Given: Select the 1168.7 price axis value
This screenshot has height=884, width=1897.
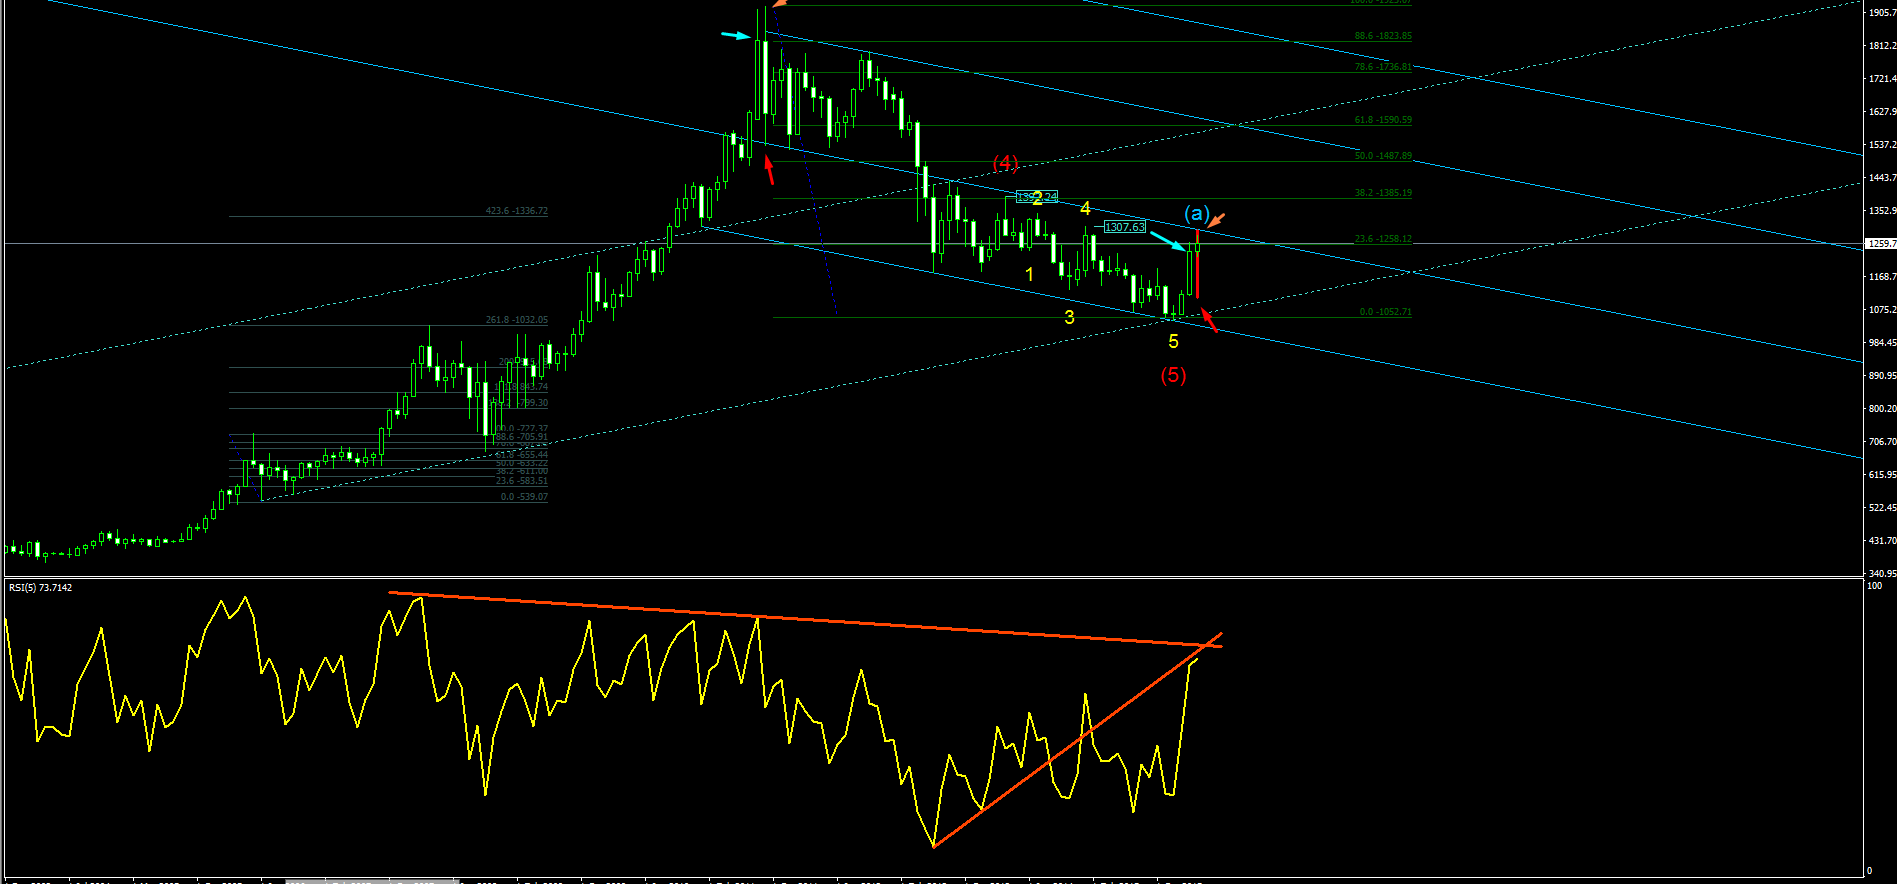Looking at the screenshot, I should (1881, 277).
